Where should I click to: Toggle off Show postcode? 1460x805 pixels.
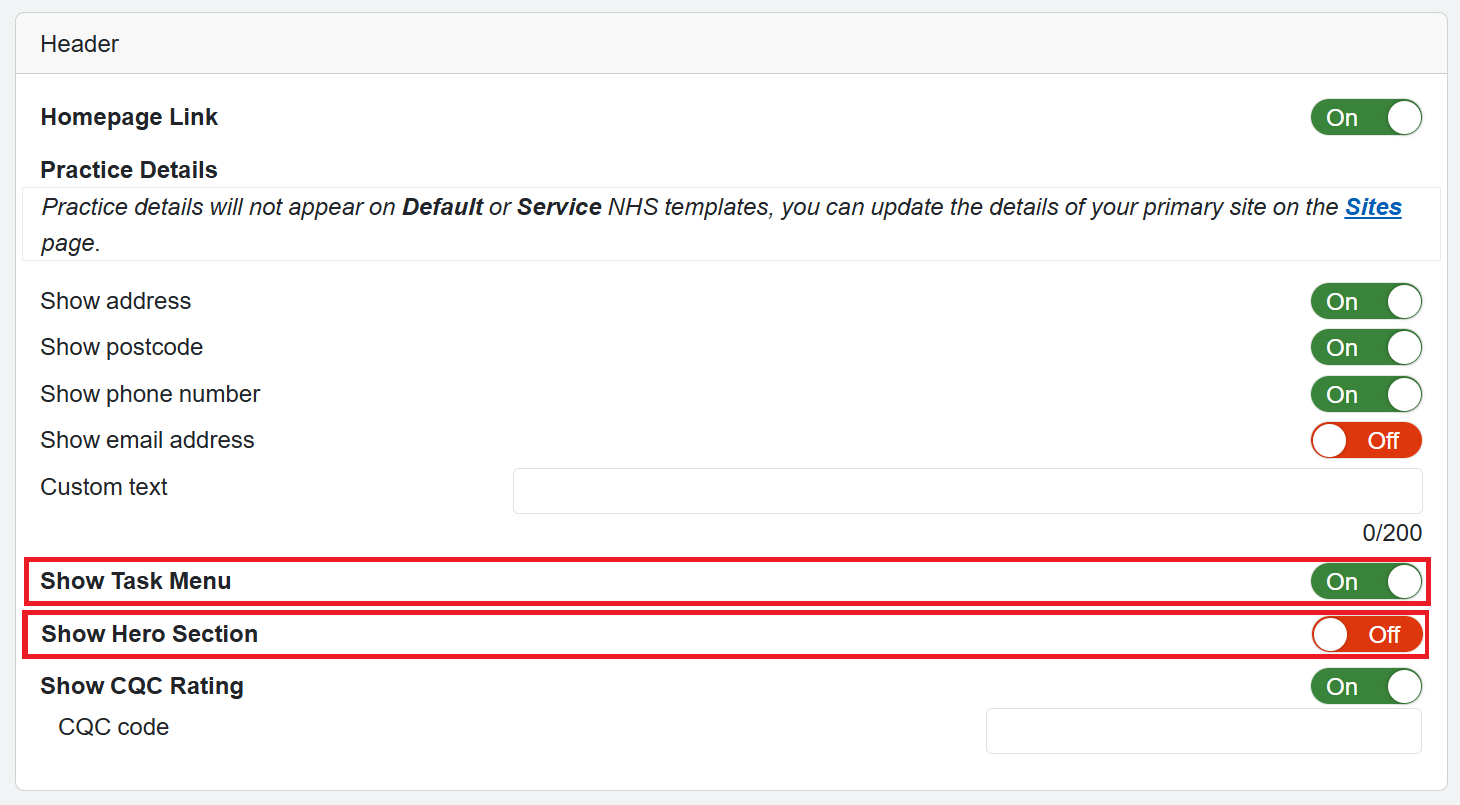tap(1366, 347)
